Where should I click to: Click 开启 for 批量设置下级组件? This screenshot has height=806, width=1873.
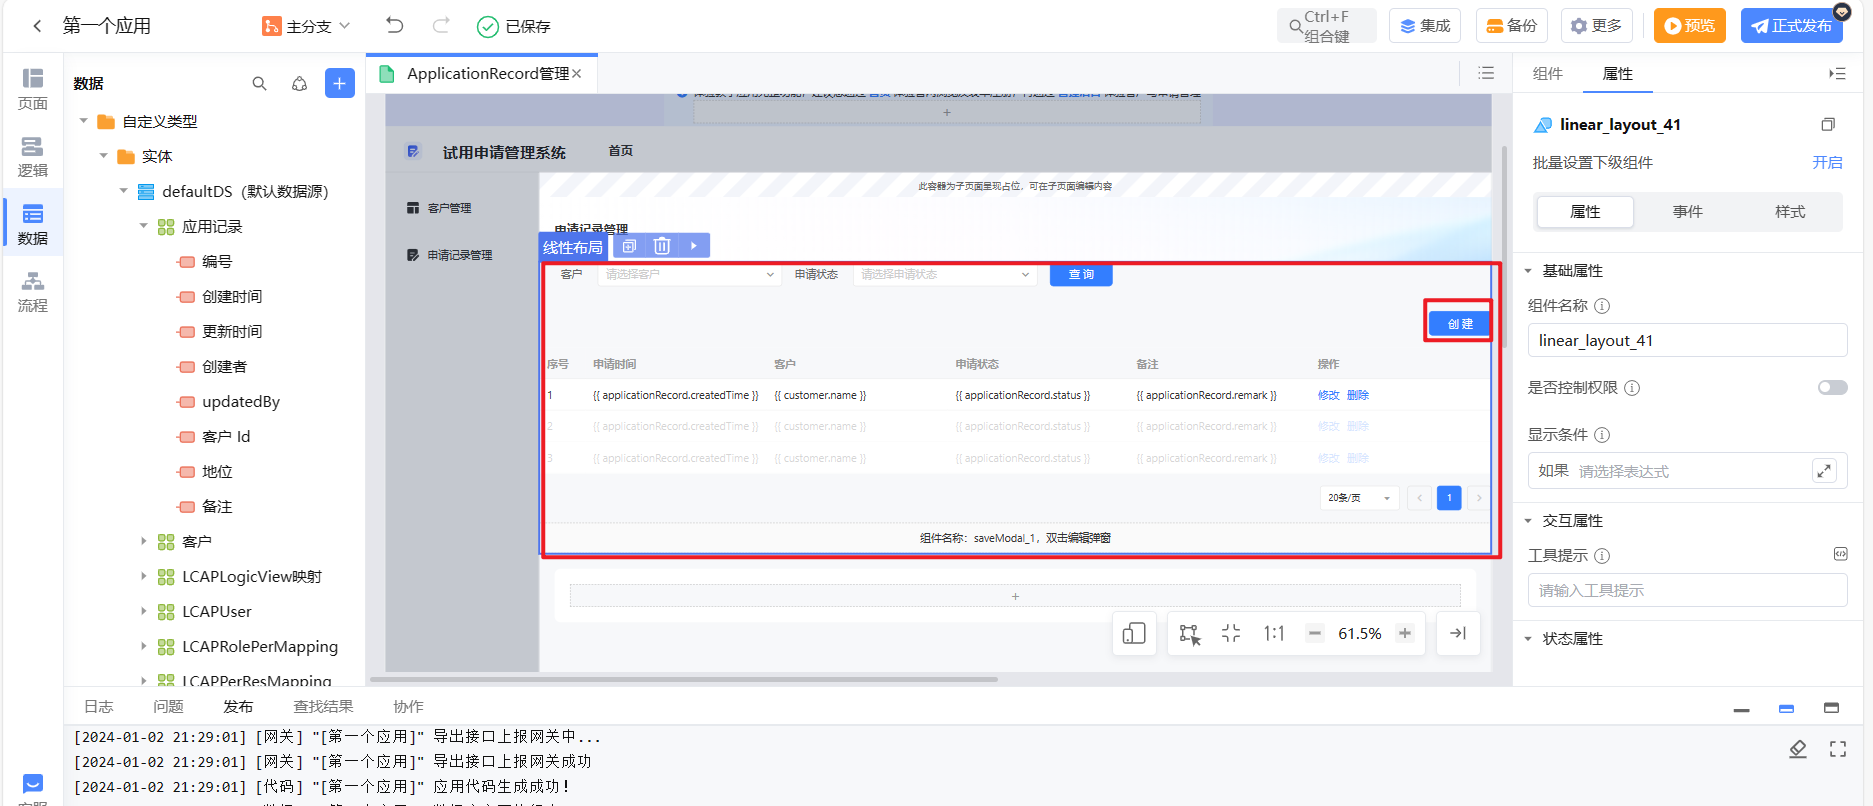(x=1827, y=163)
